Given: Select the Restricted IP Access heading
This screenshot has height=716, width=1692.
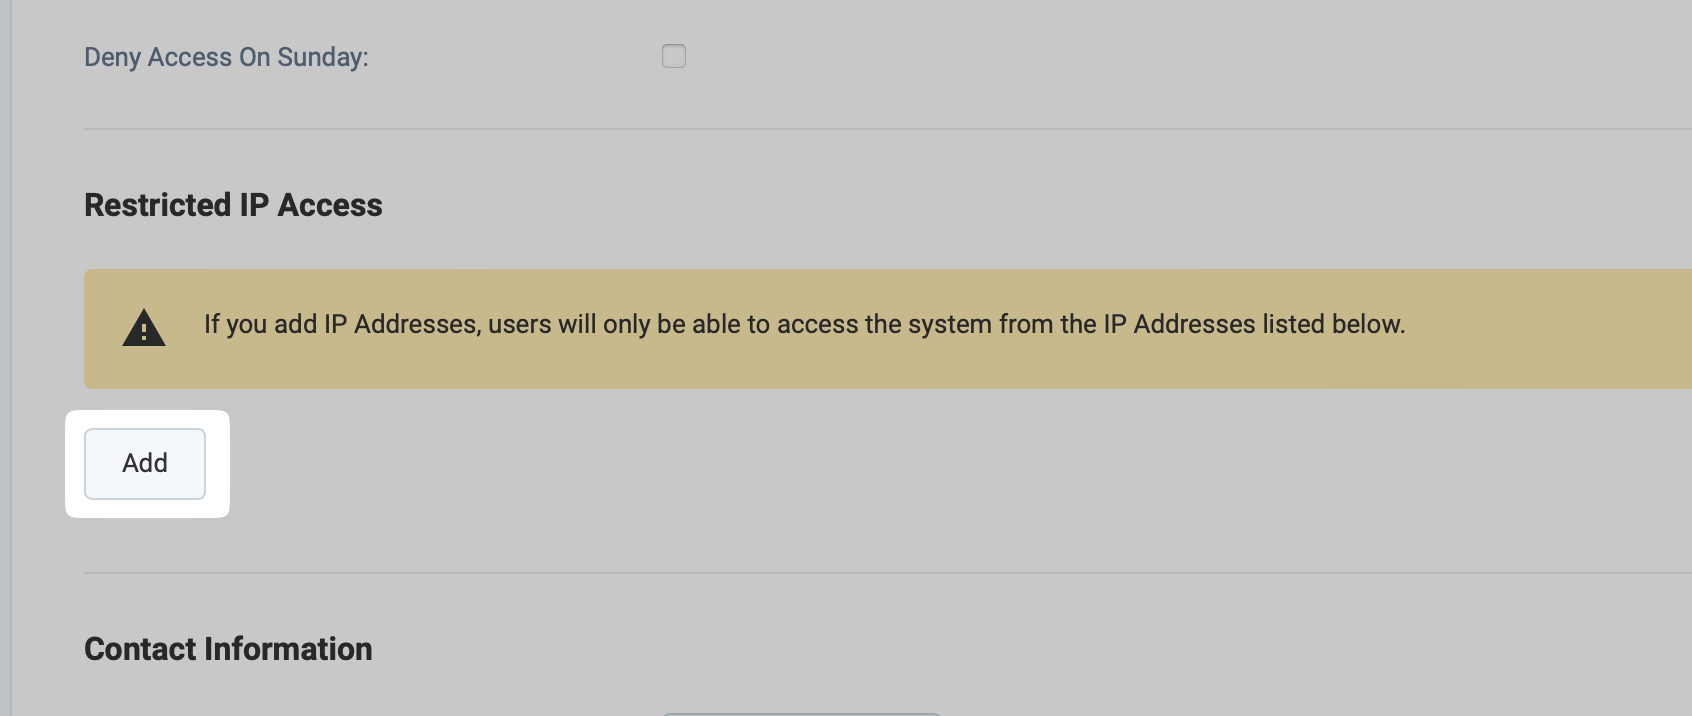Looking at the screenshot, I should coord(233,205).
